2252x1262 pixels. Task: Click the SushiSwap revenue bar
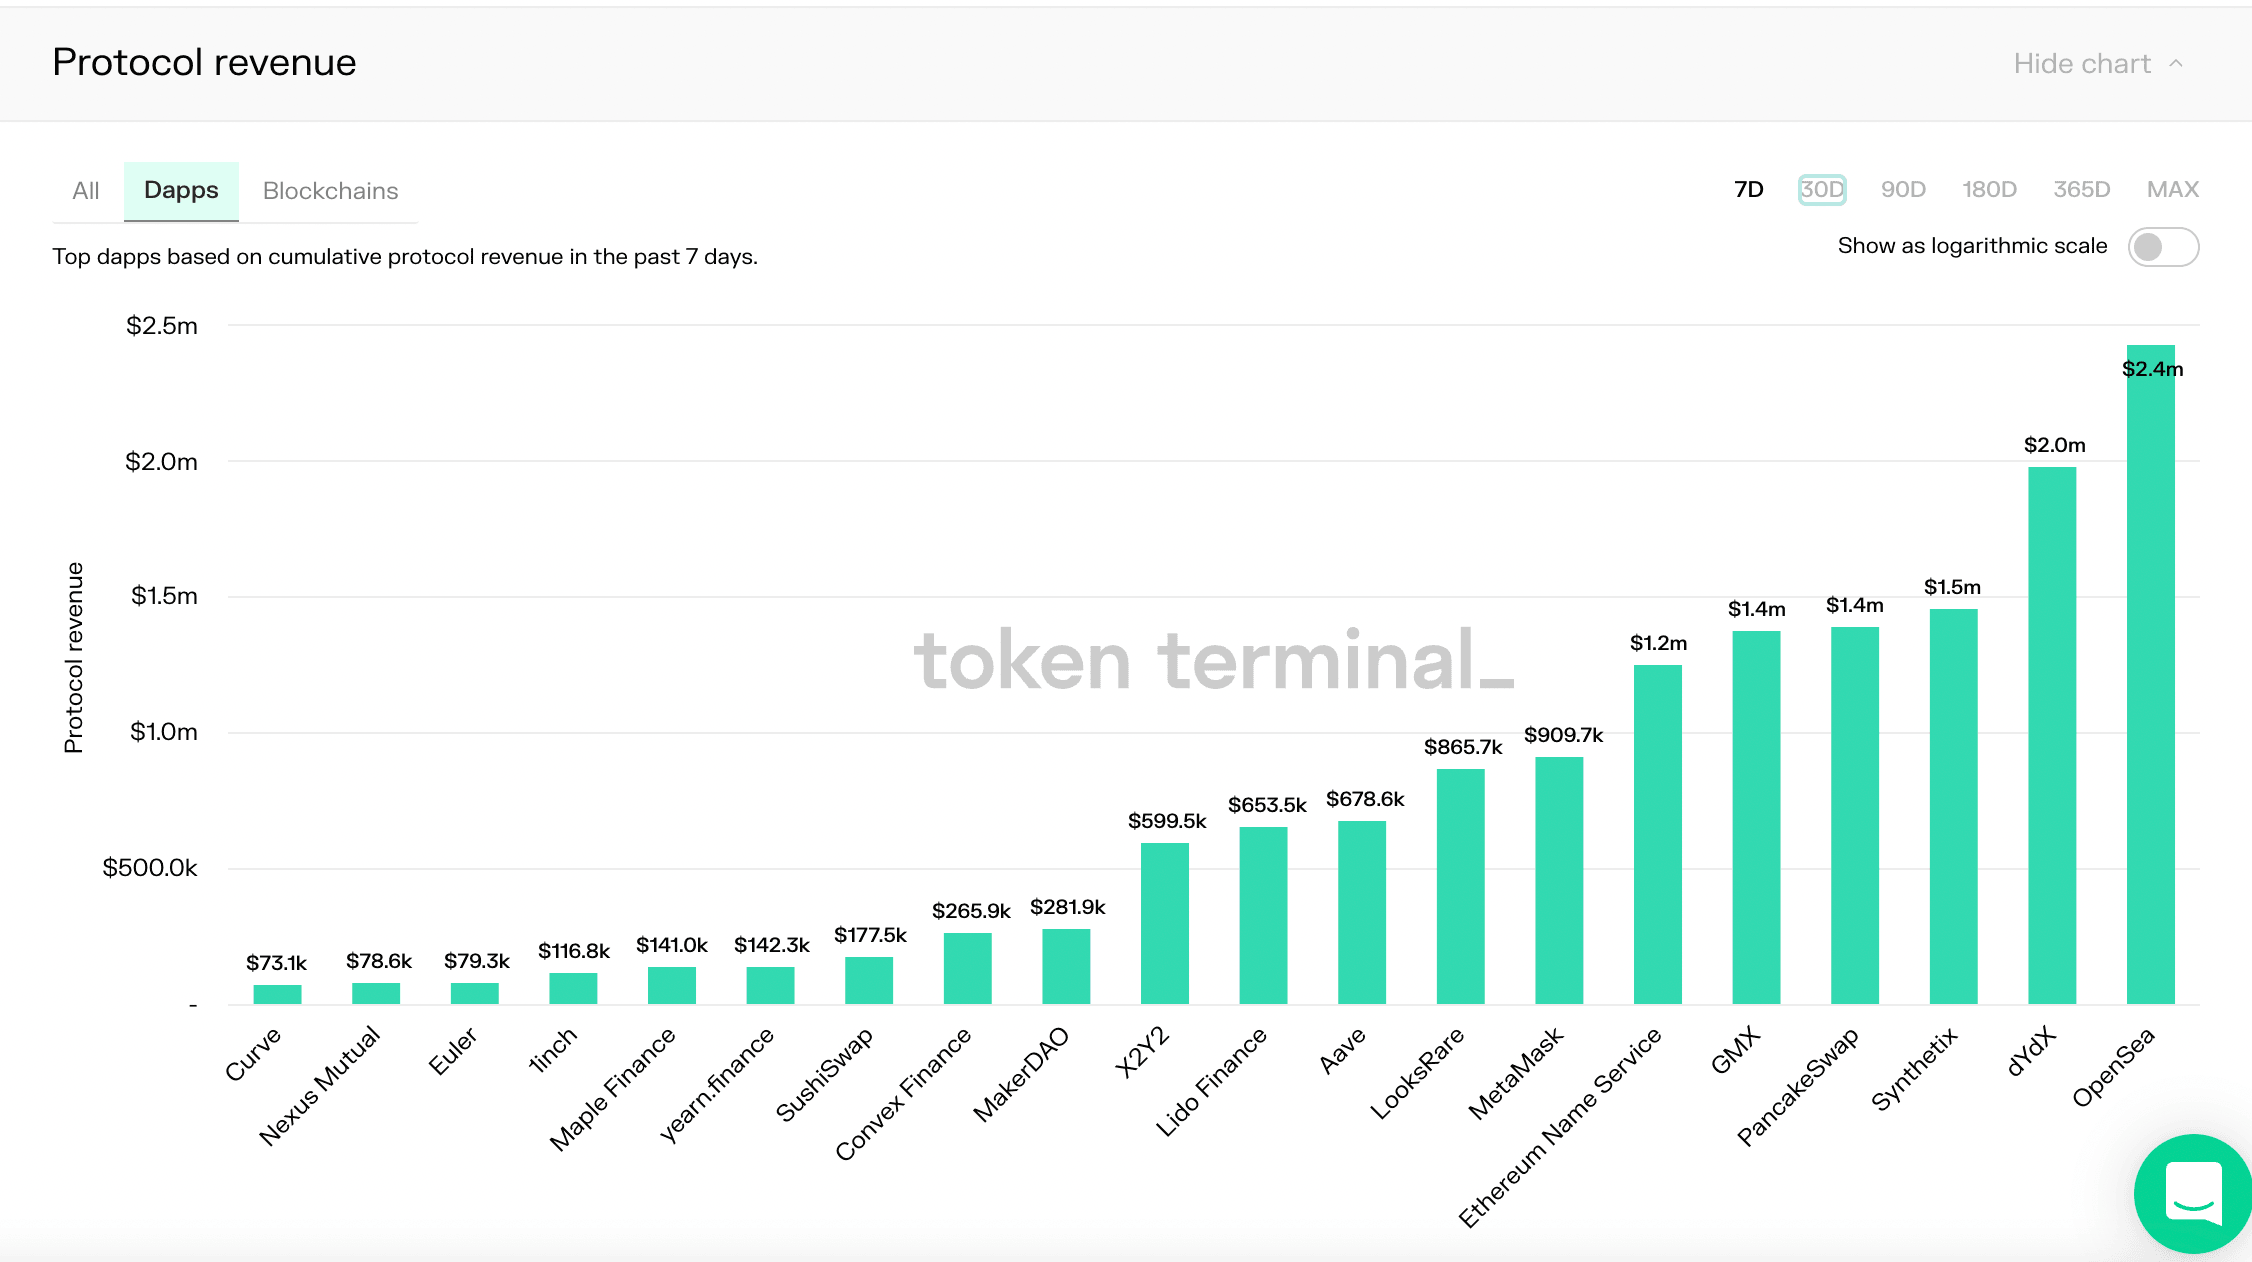coord(869,980)
